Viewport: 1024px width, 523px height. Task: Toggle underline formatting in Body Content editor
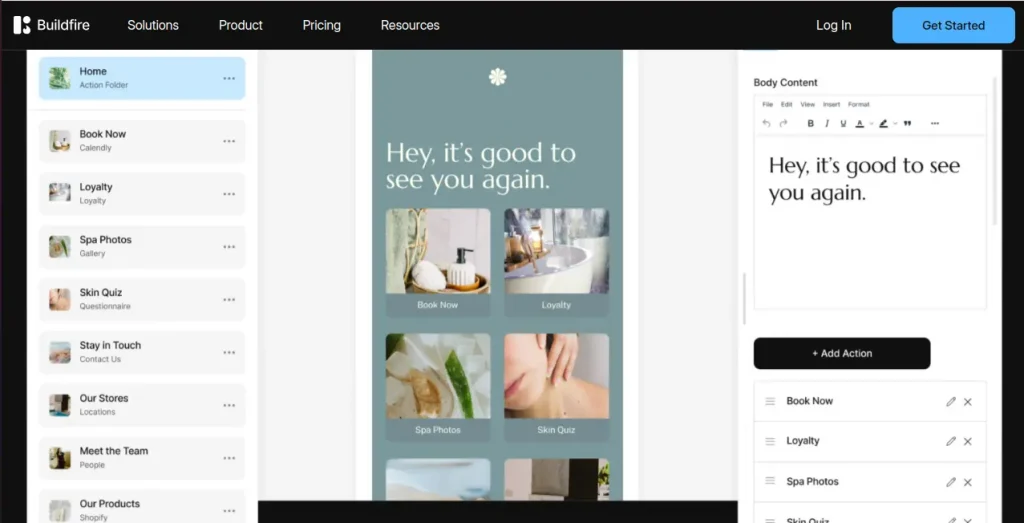843,123
